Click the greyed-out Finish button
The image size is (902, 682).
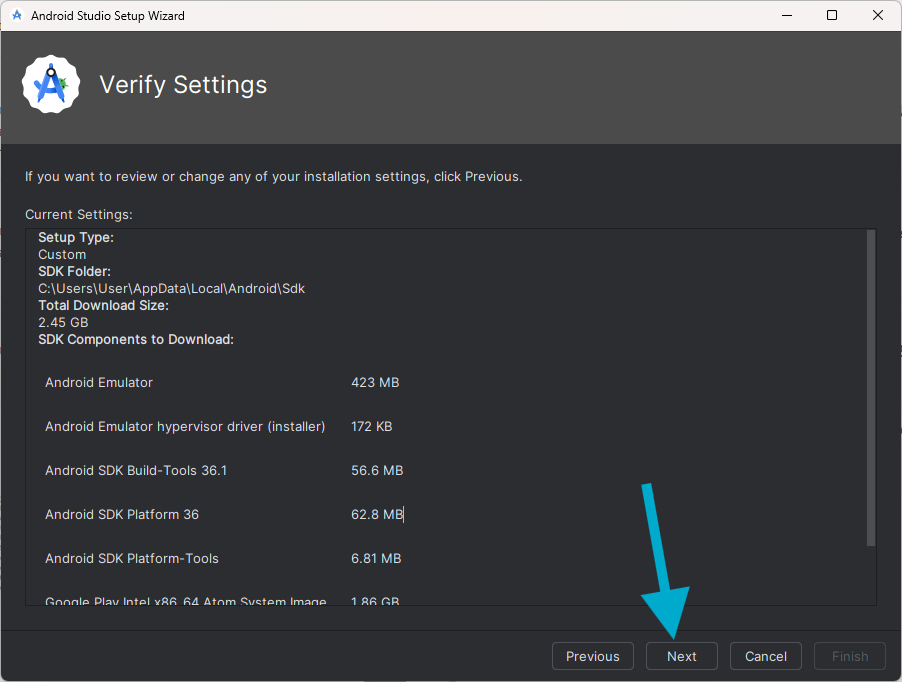coord(849,656)
